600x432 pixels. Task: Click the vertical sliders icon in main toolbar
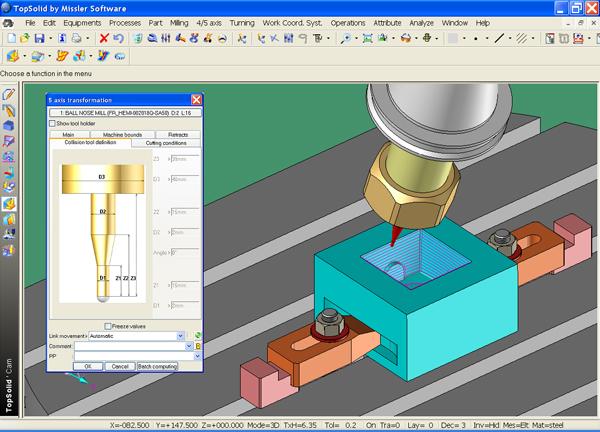coord(166,38)
